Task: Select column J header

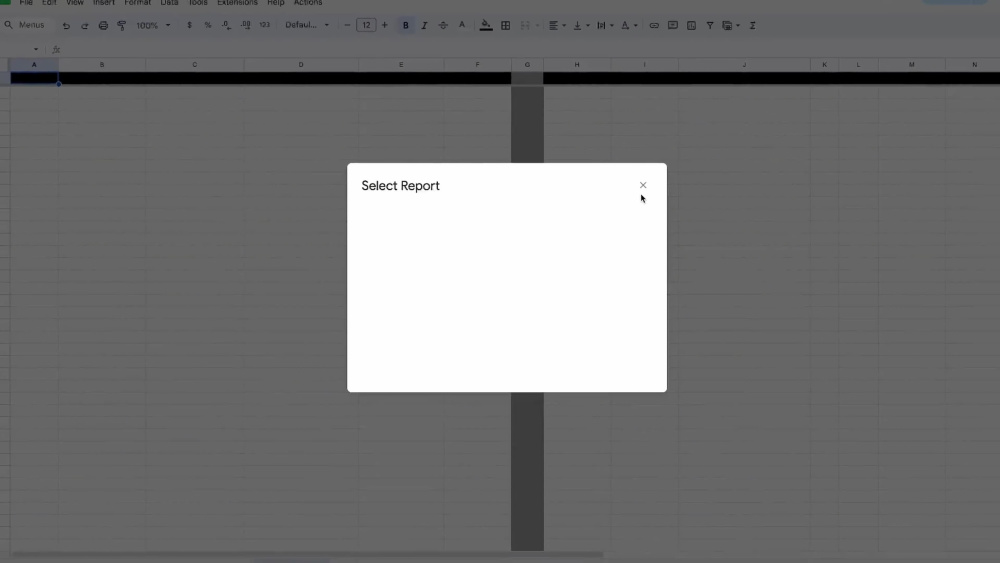Action: (744, 64)
